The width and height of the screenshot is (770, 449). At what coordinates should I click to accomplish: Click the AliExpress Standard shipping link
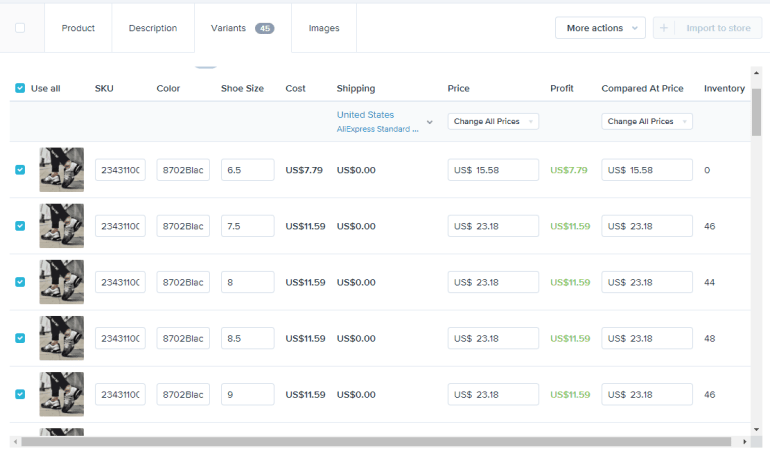pyautogui.click(x=377, y=129)
